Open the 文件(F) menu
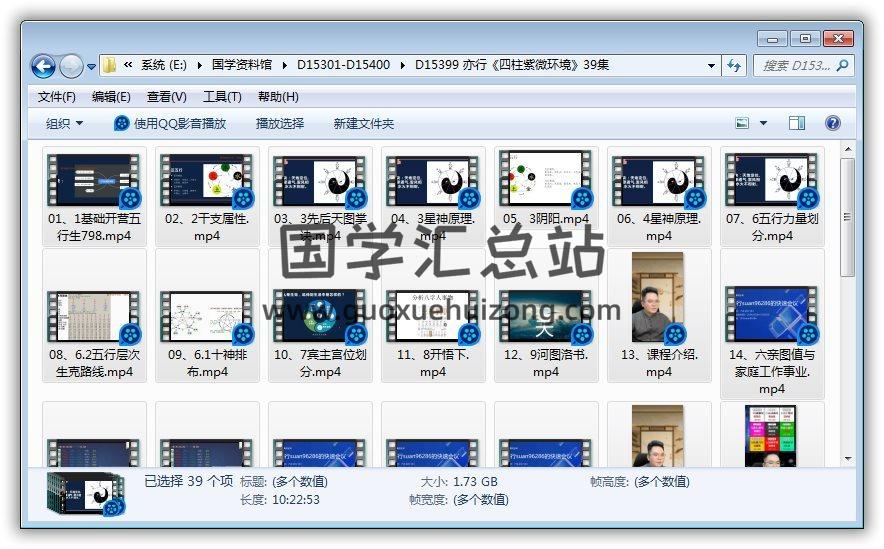This screenshot has height=549, width=884. (56, 97)
